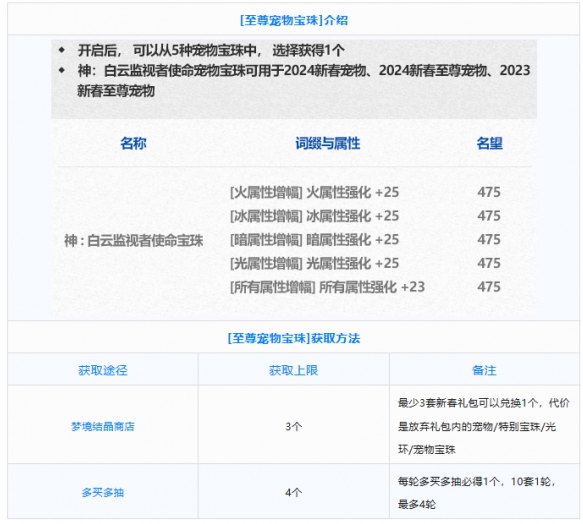Select the line 开启后，可以从5种宠物宝珠中

(211, 51)
